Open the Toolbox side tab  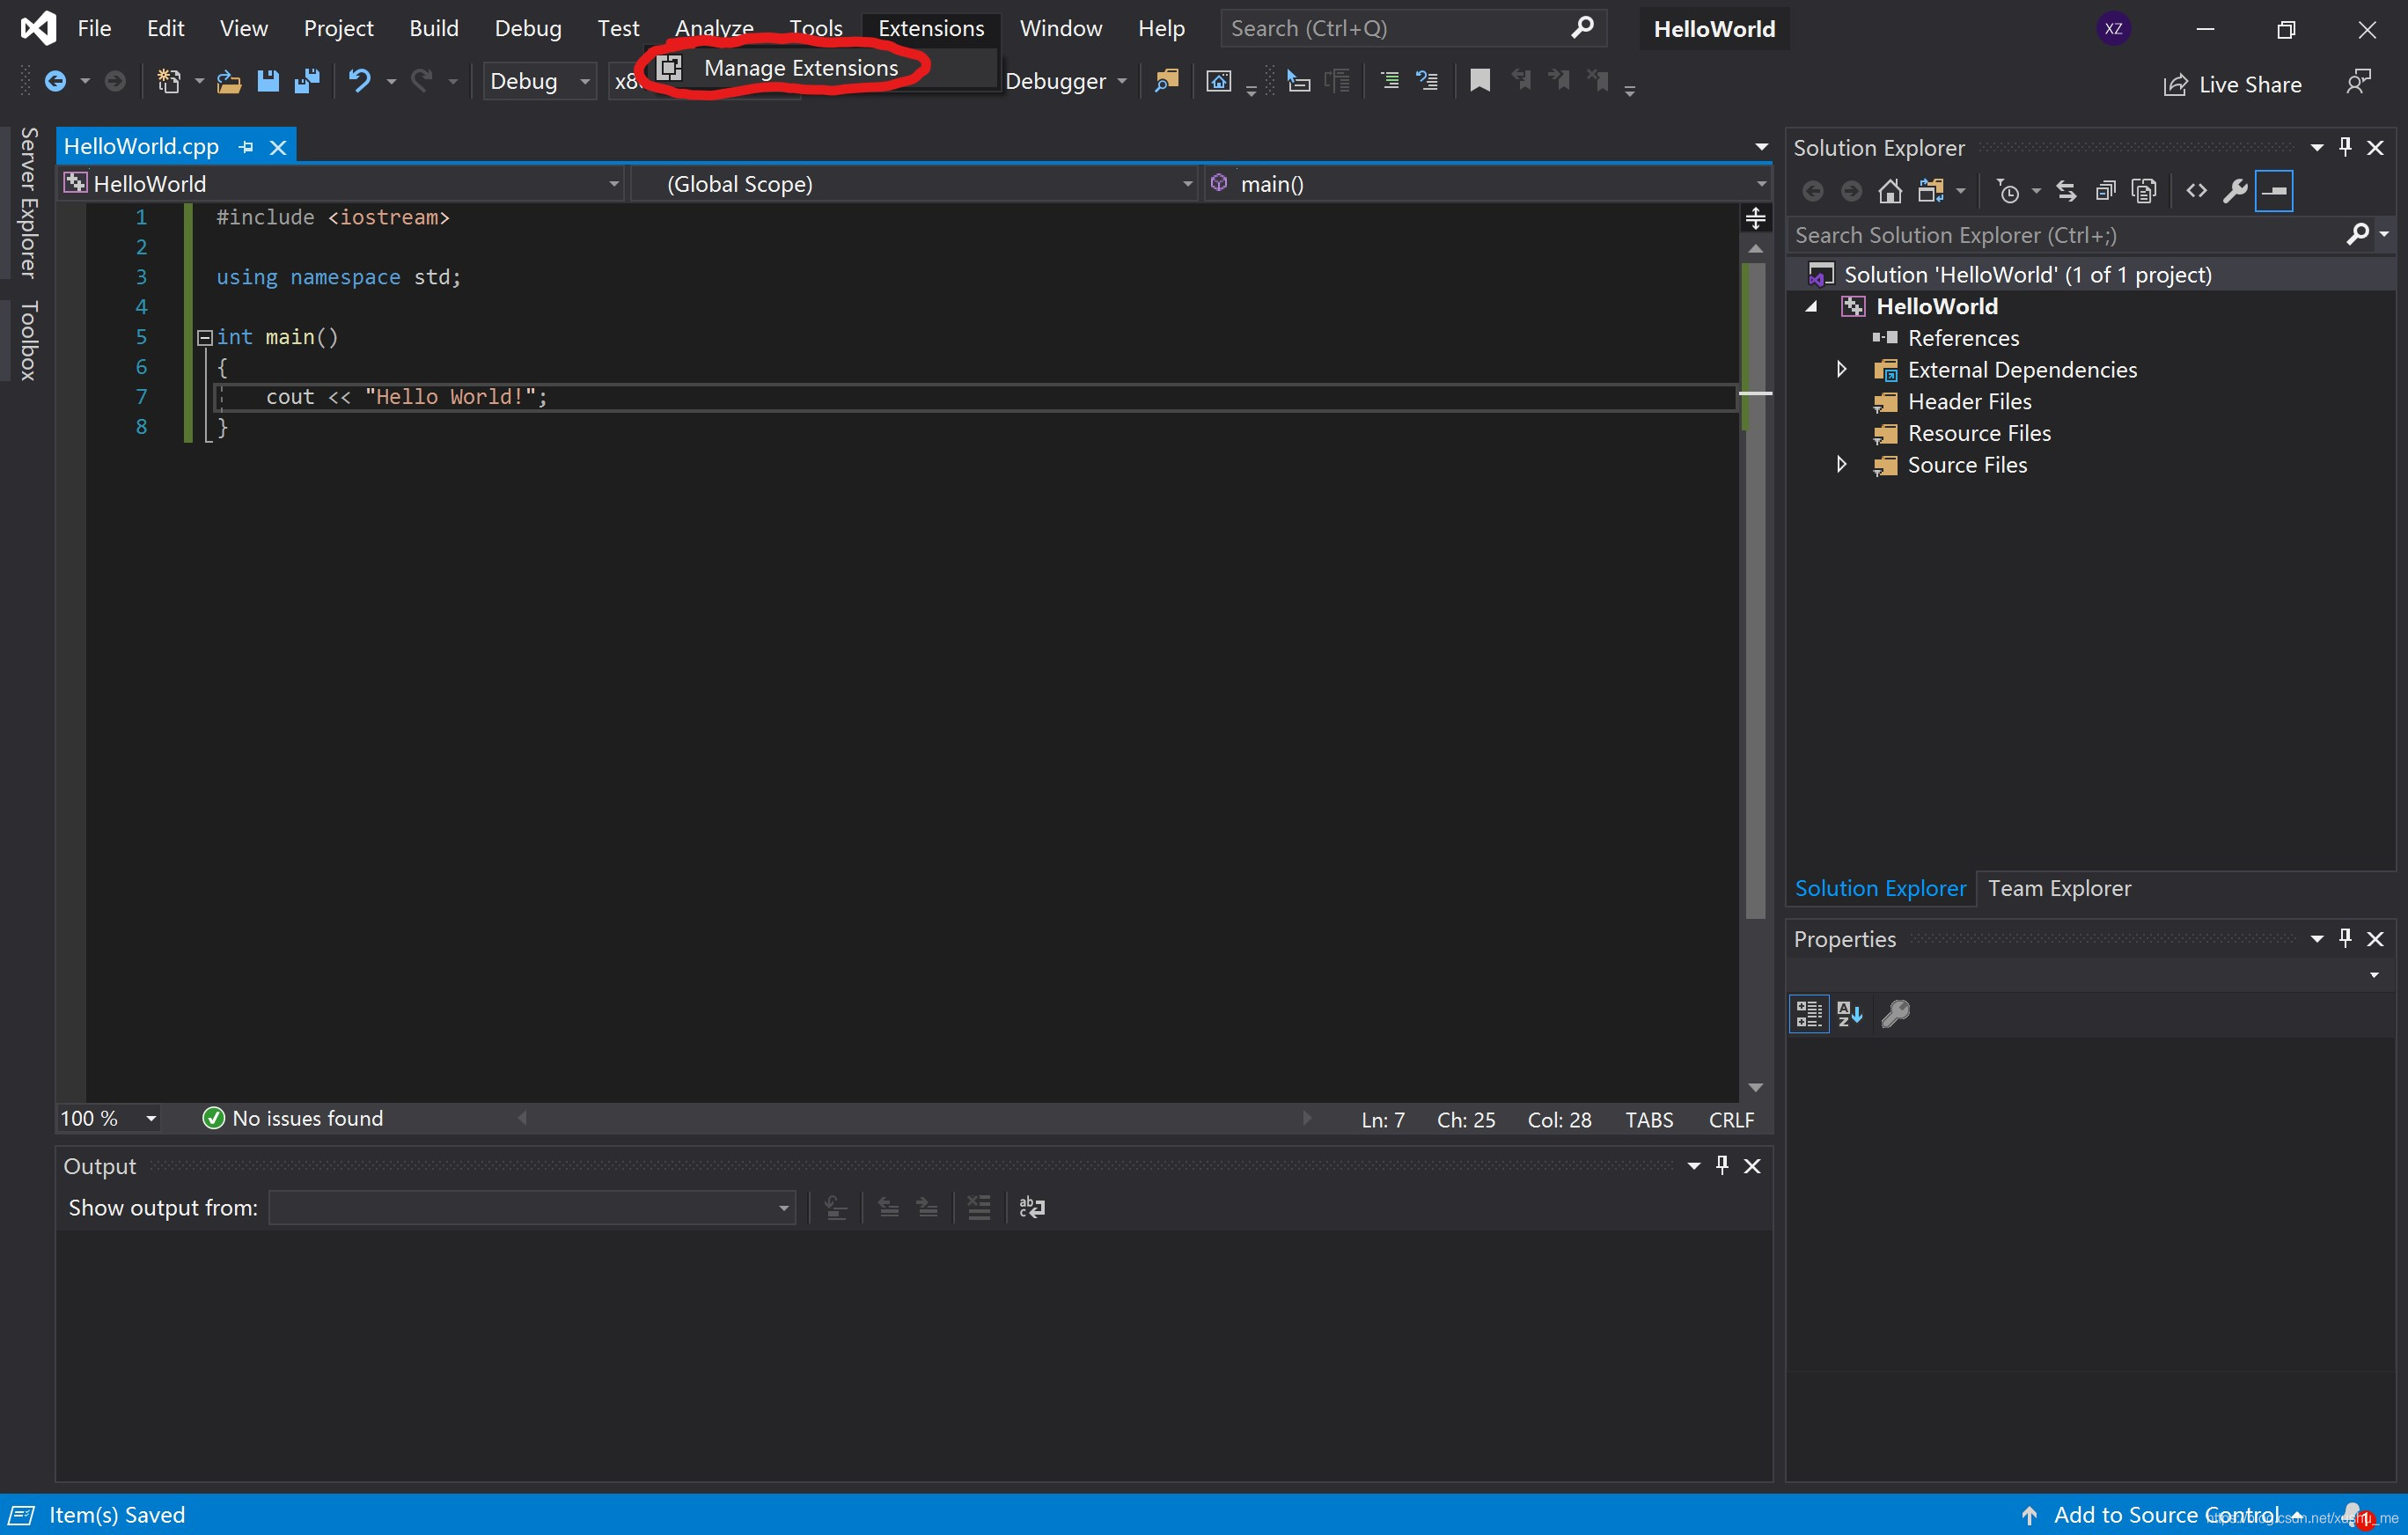(29, 340)
